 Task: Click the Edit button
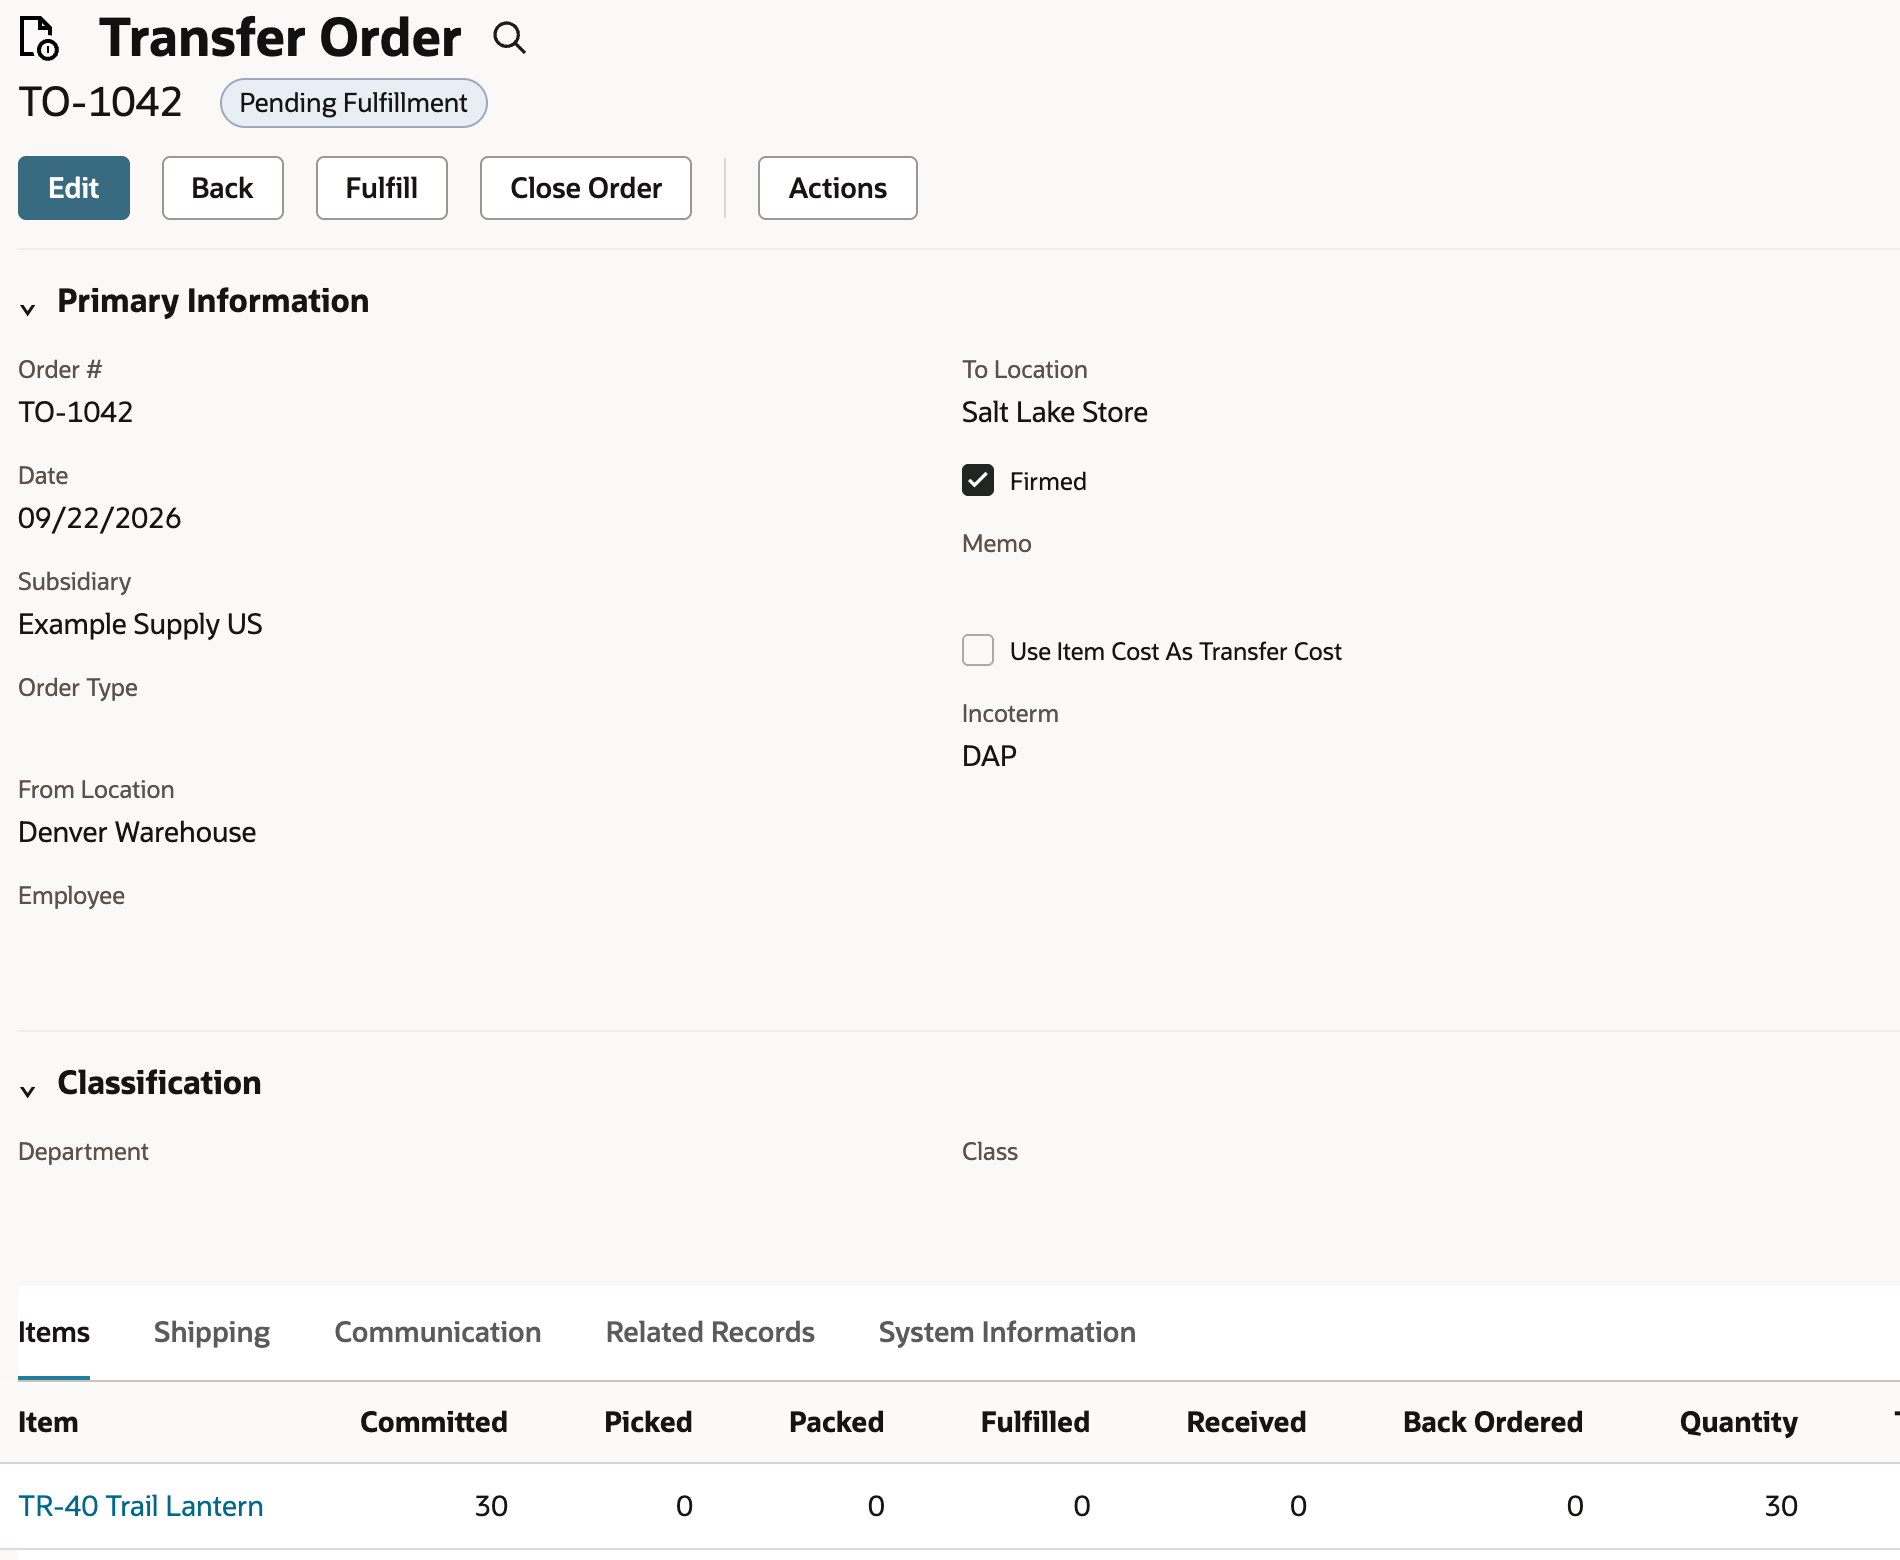tap(74, 188)
